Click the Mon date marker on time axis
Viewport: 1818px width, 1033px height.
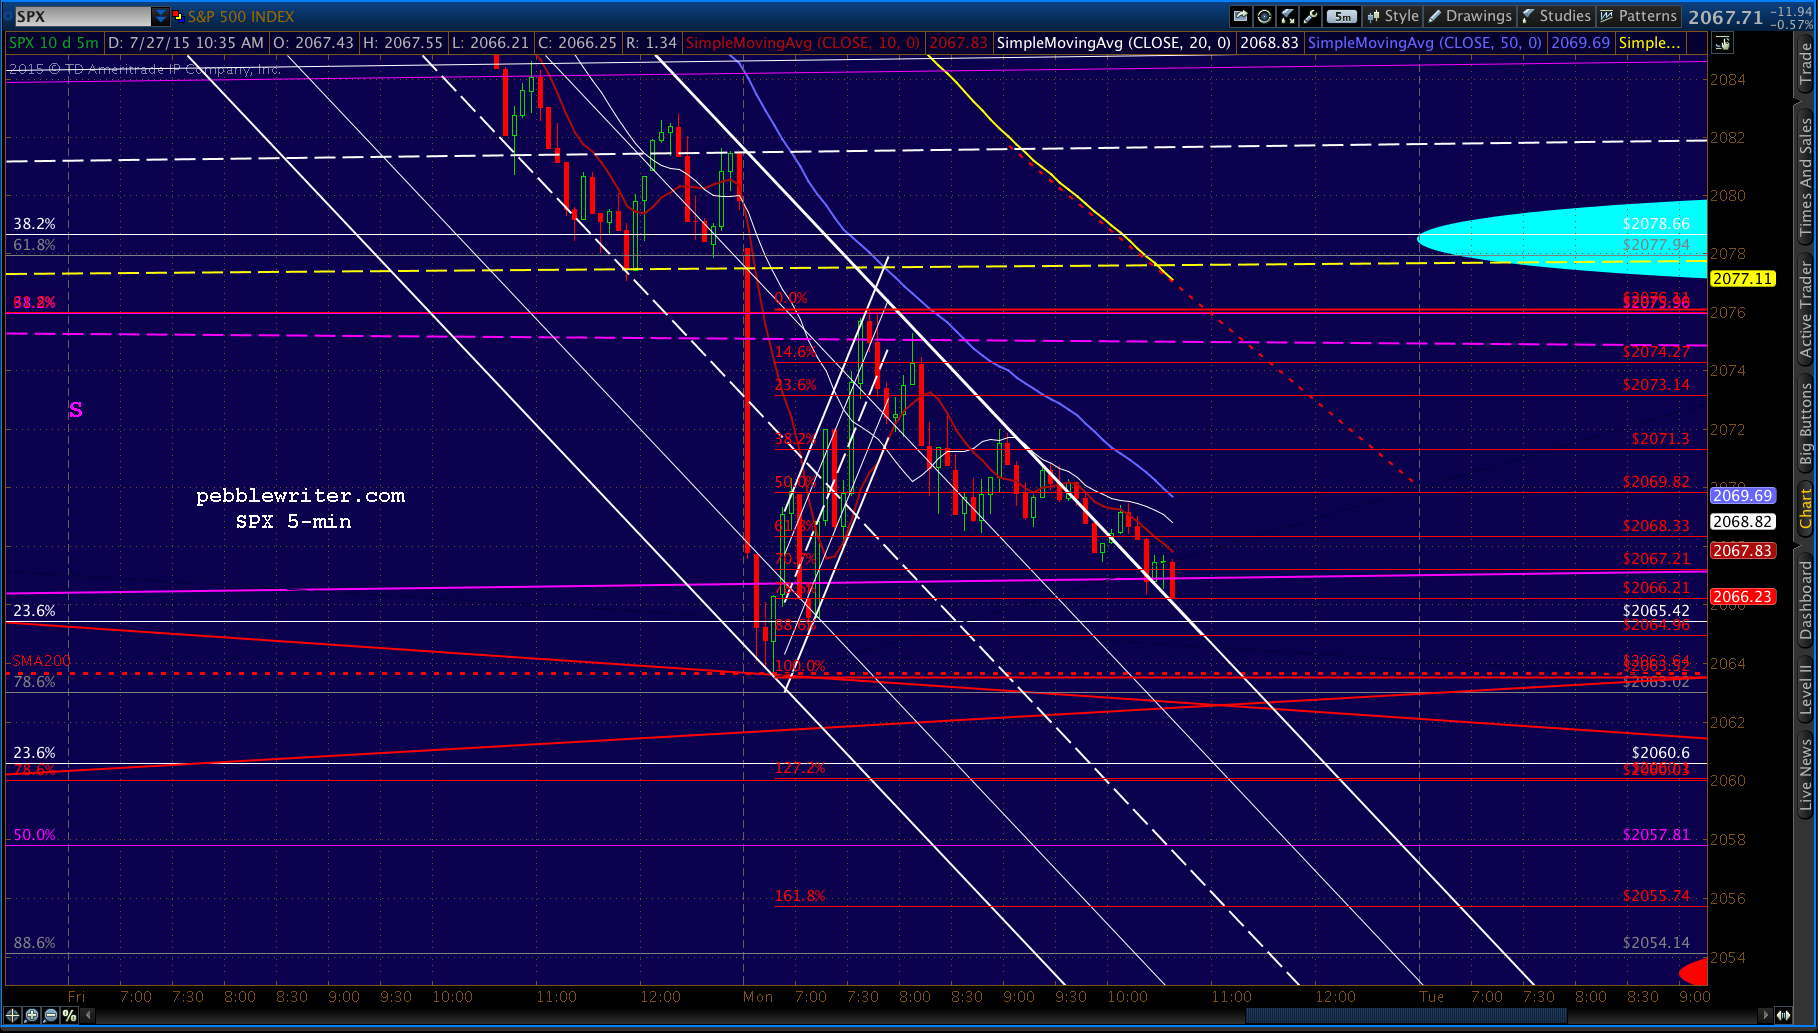(758, 997)
